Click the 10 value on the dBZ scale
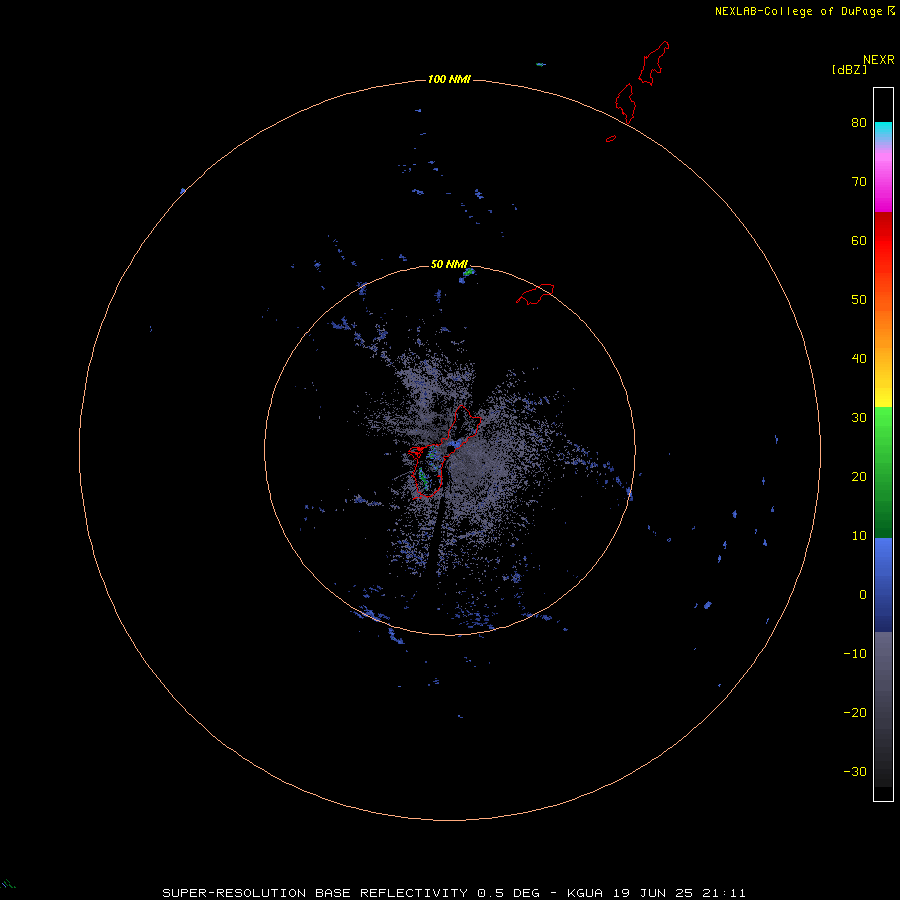 [x=859, y=536]
